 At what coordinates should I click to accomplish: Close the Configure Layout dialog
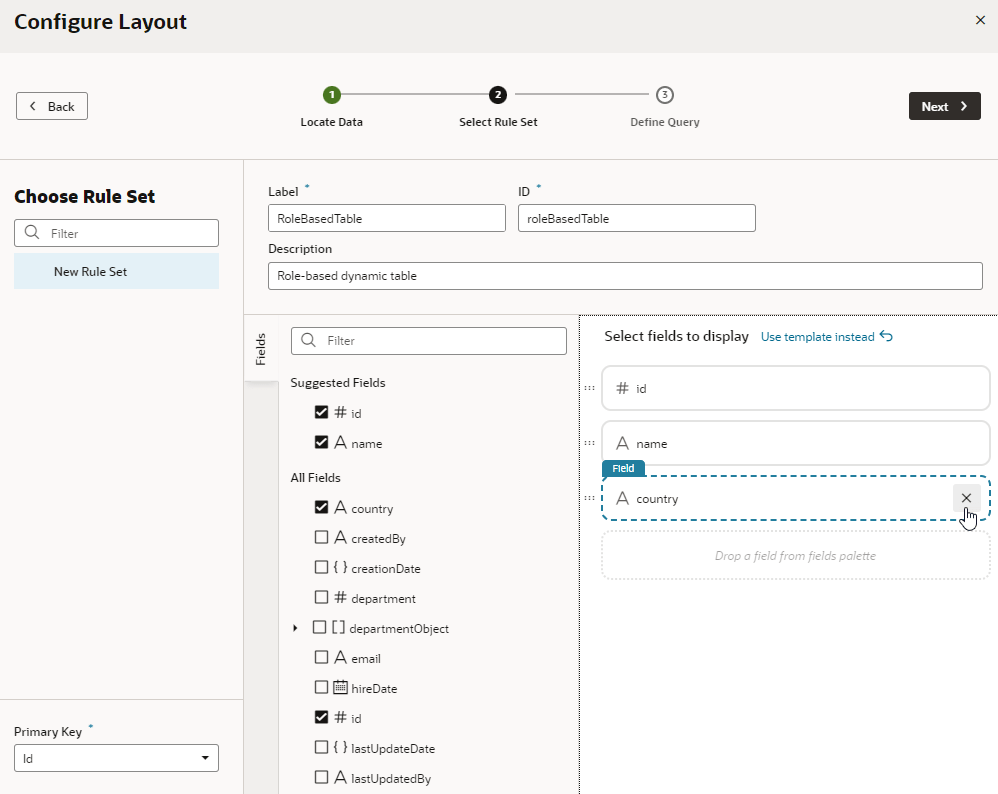(980, 20)
